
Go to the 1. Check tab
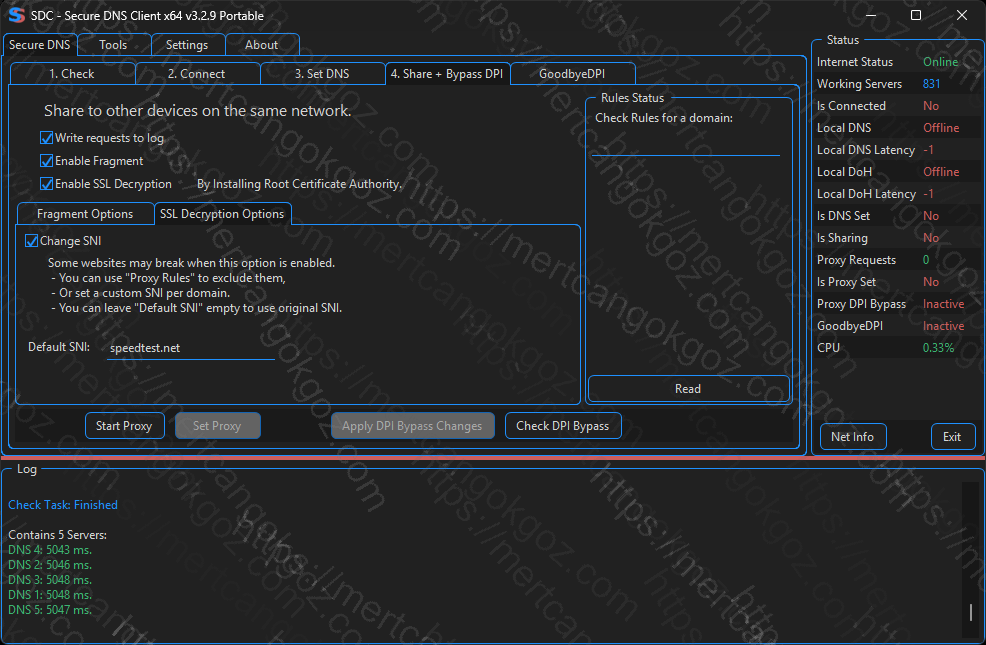tap(72, 74)
